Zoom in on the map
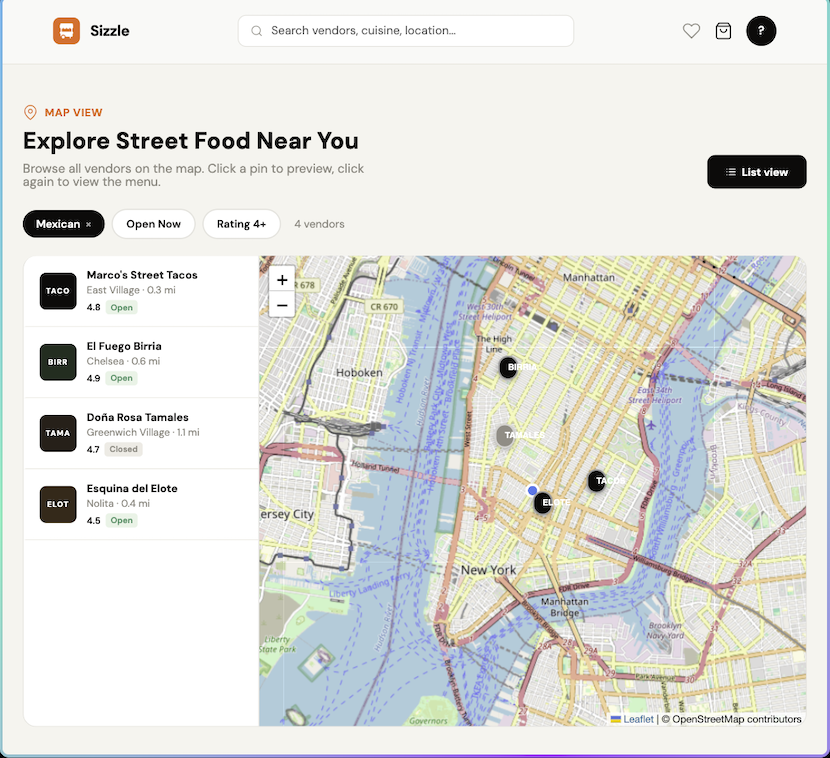The height and width of the screenshot is (758, 830). (282, 279)
